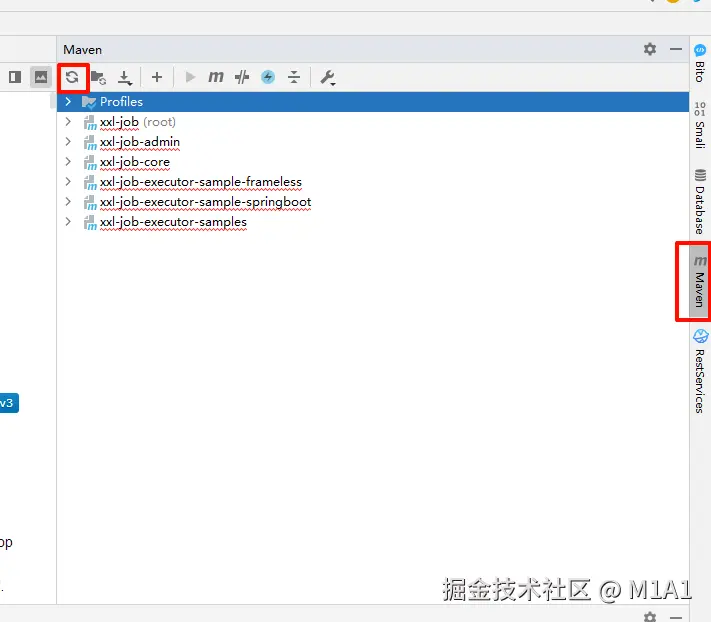Download sources and documentation icon

(125, 78)
